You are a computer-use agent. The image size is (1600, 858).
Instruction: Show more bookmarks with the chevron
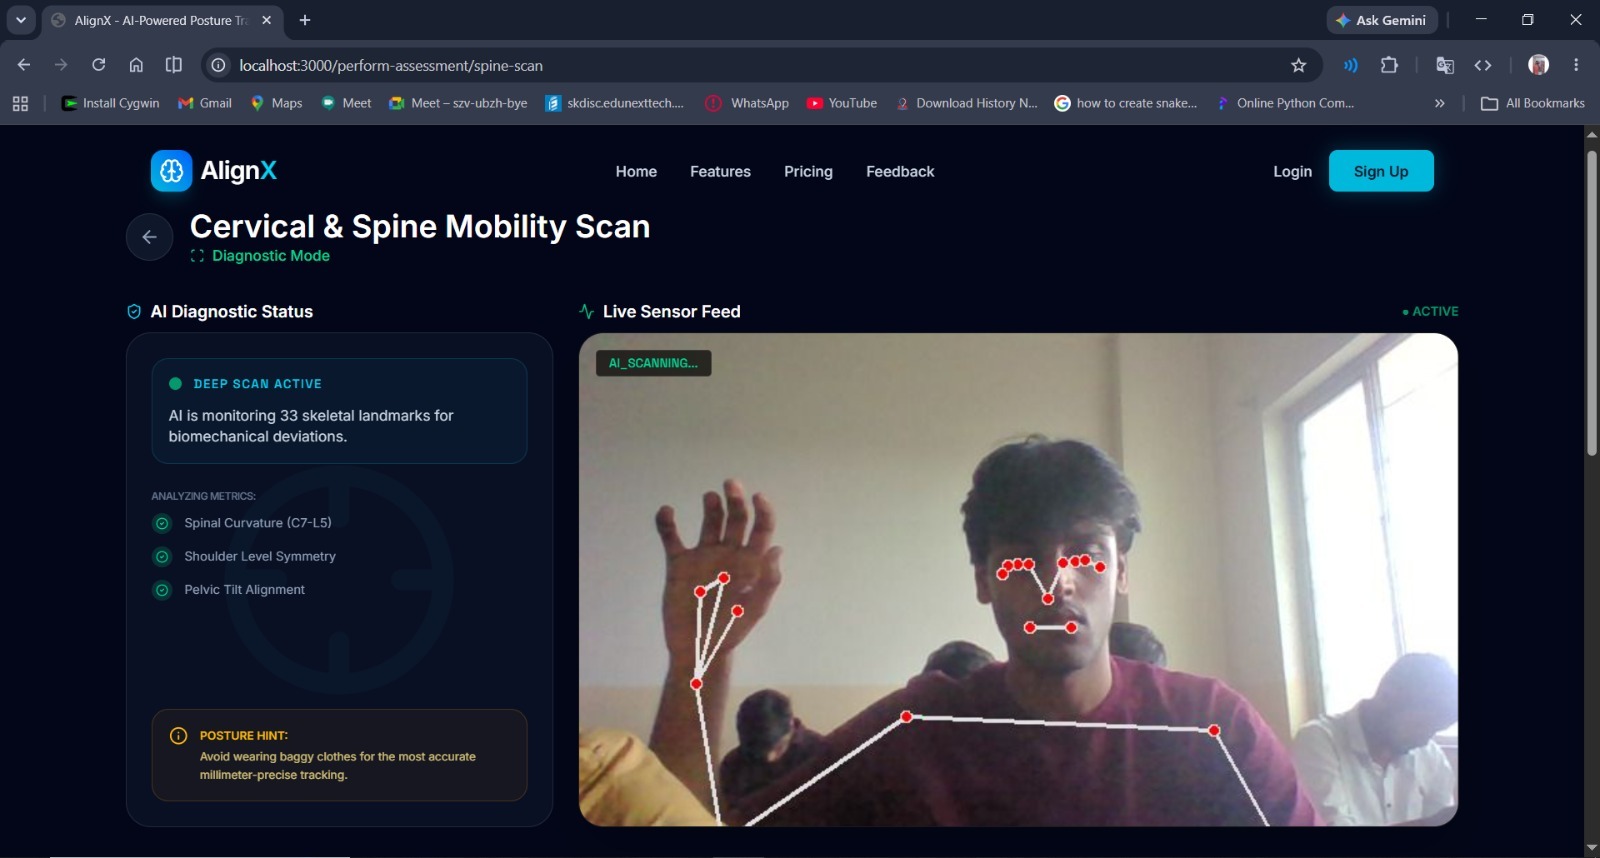[1439, 103]
